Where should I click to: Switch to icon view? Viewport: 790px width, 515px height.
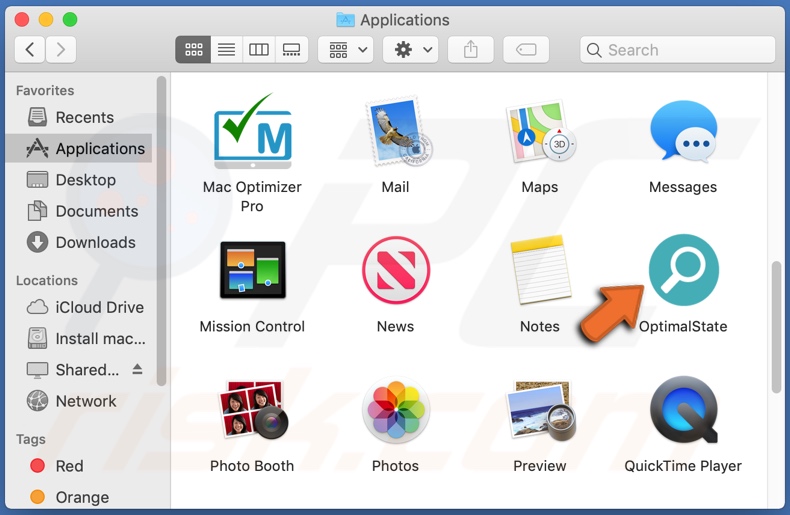pos(193,49)
